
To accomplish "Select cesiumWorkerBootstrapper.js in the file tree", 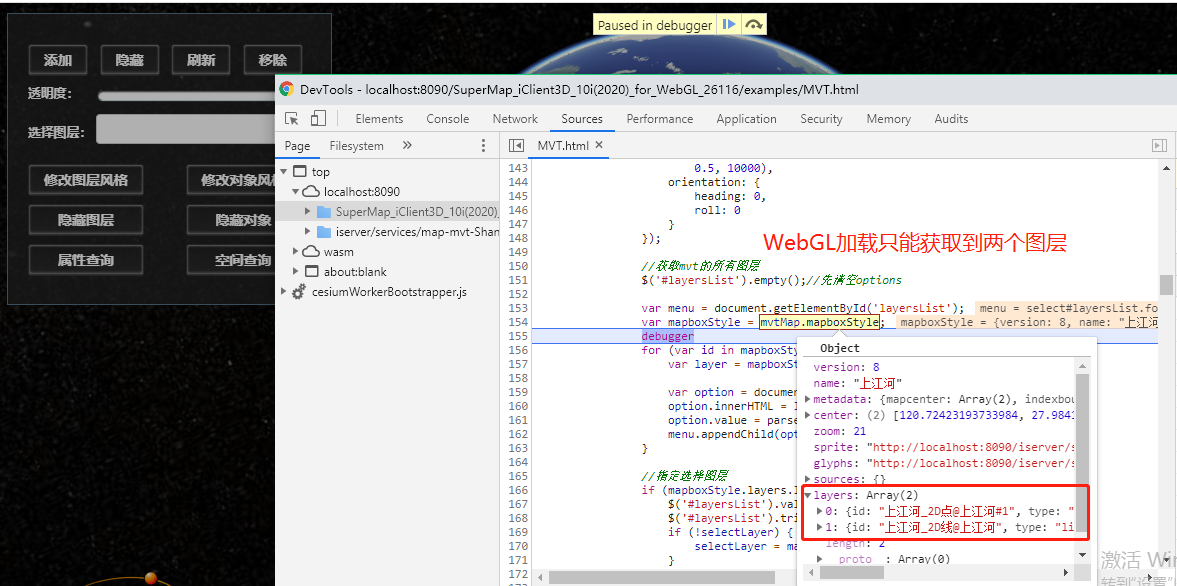I will [389, 292].
